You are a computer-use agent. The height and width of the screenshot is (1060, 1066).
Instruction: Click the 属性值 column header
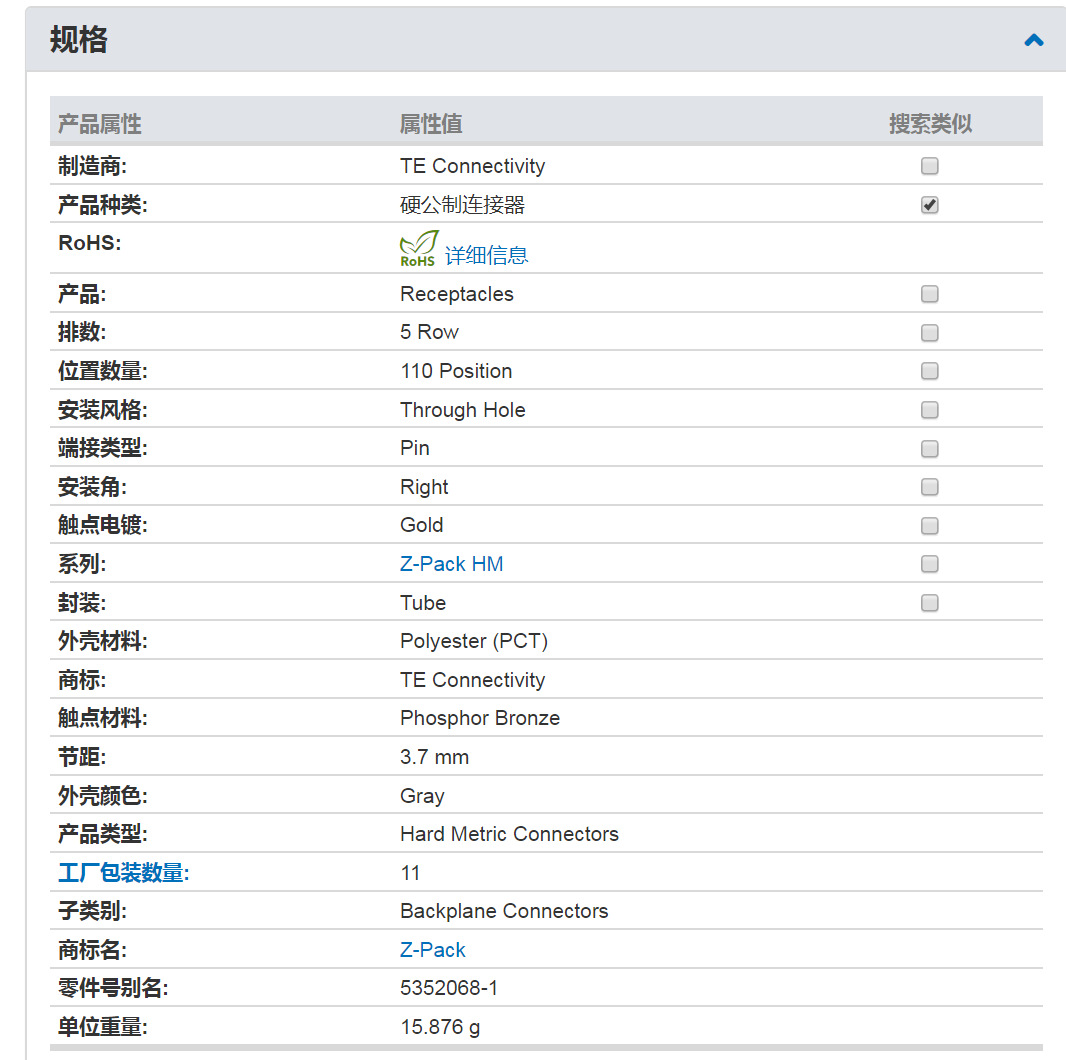[x=431, y=124]
